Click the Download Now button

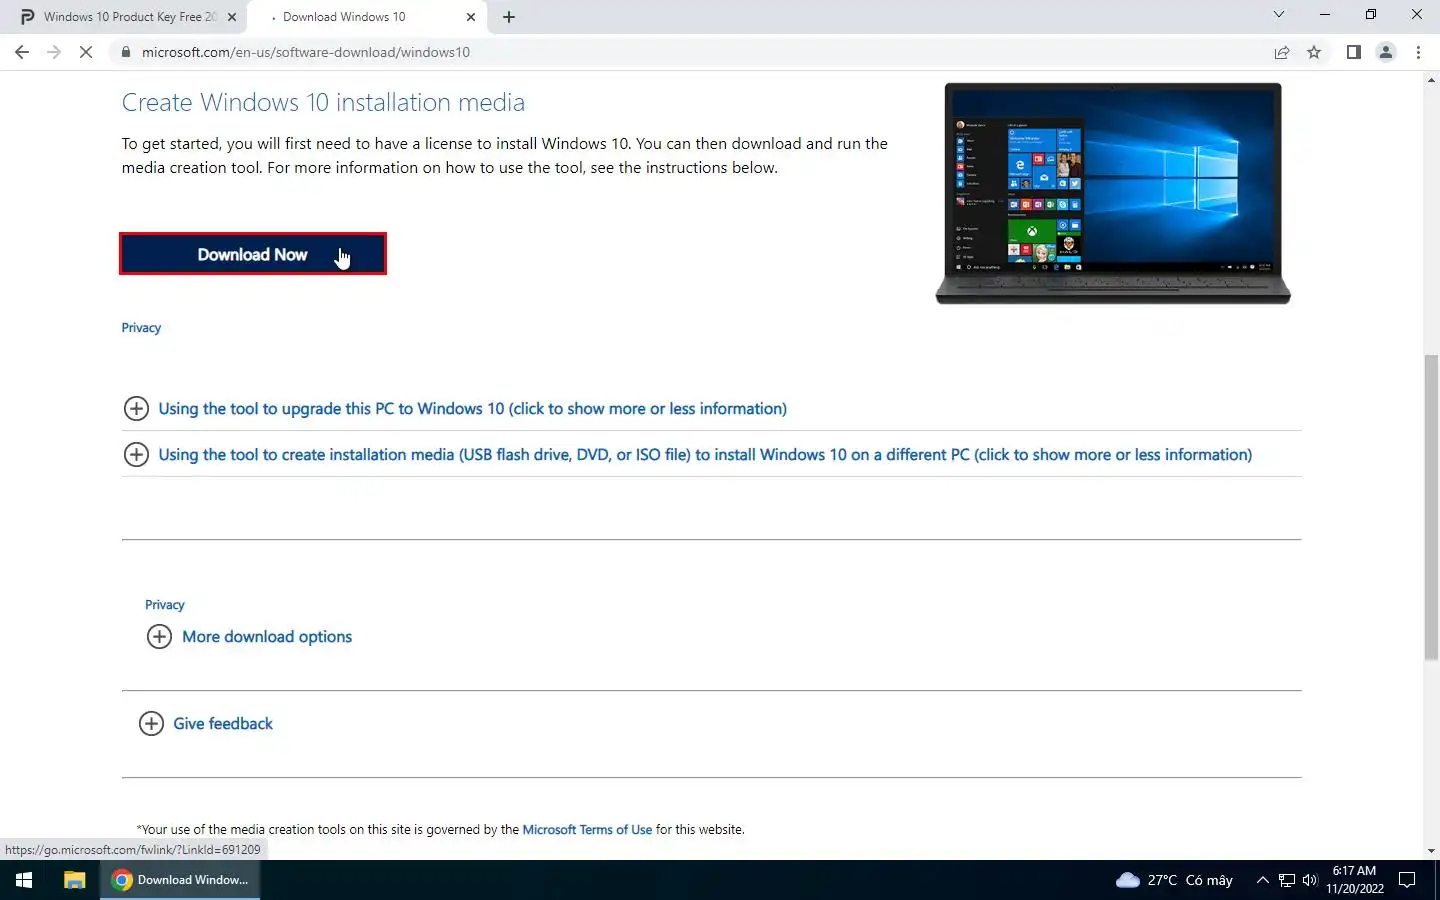coord(253,254)
